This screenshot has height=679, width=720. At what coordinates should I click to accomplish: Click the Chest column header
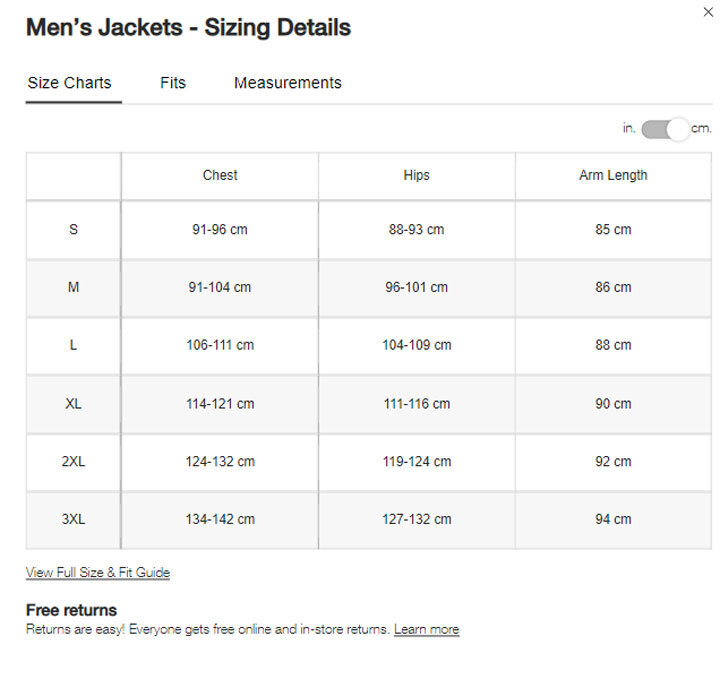(x=220, y=176)
